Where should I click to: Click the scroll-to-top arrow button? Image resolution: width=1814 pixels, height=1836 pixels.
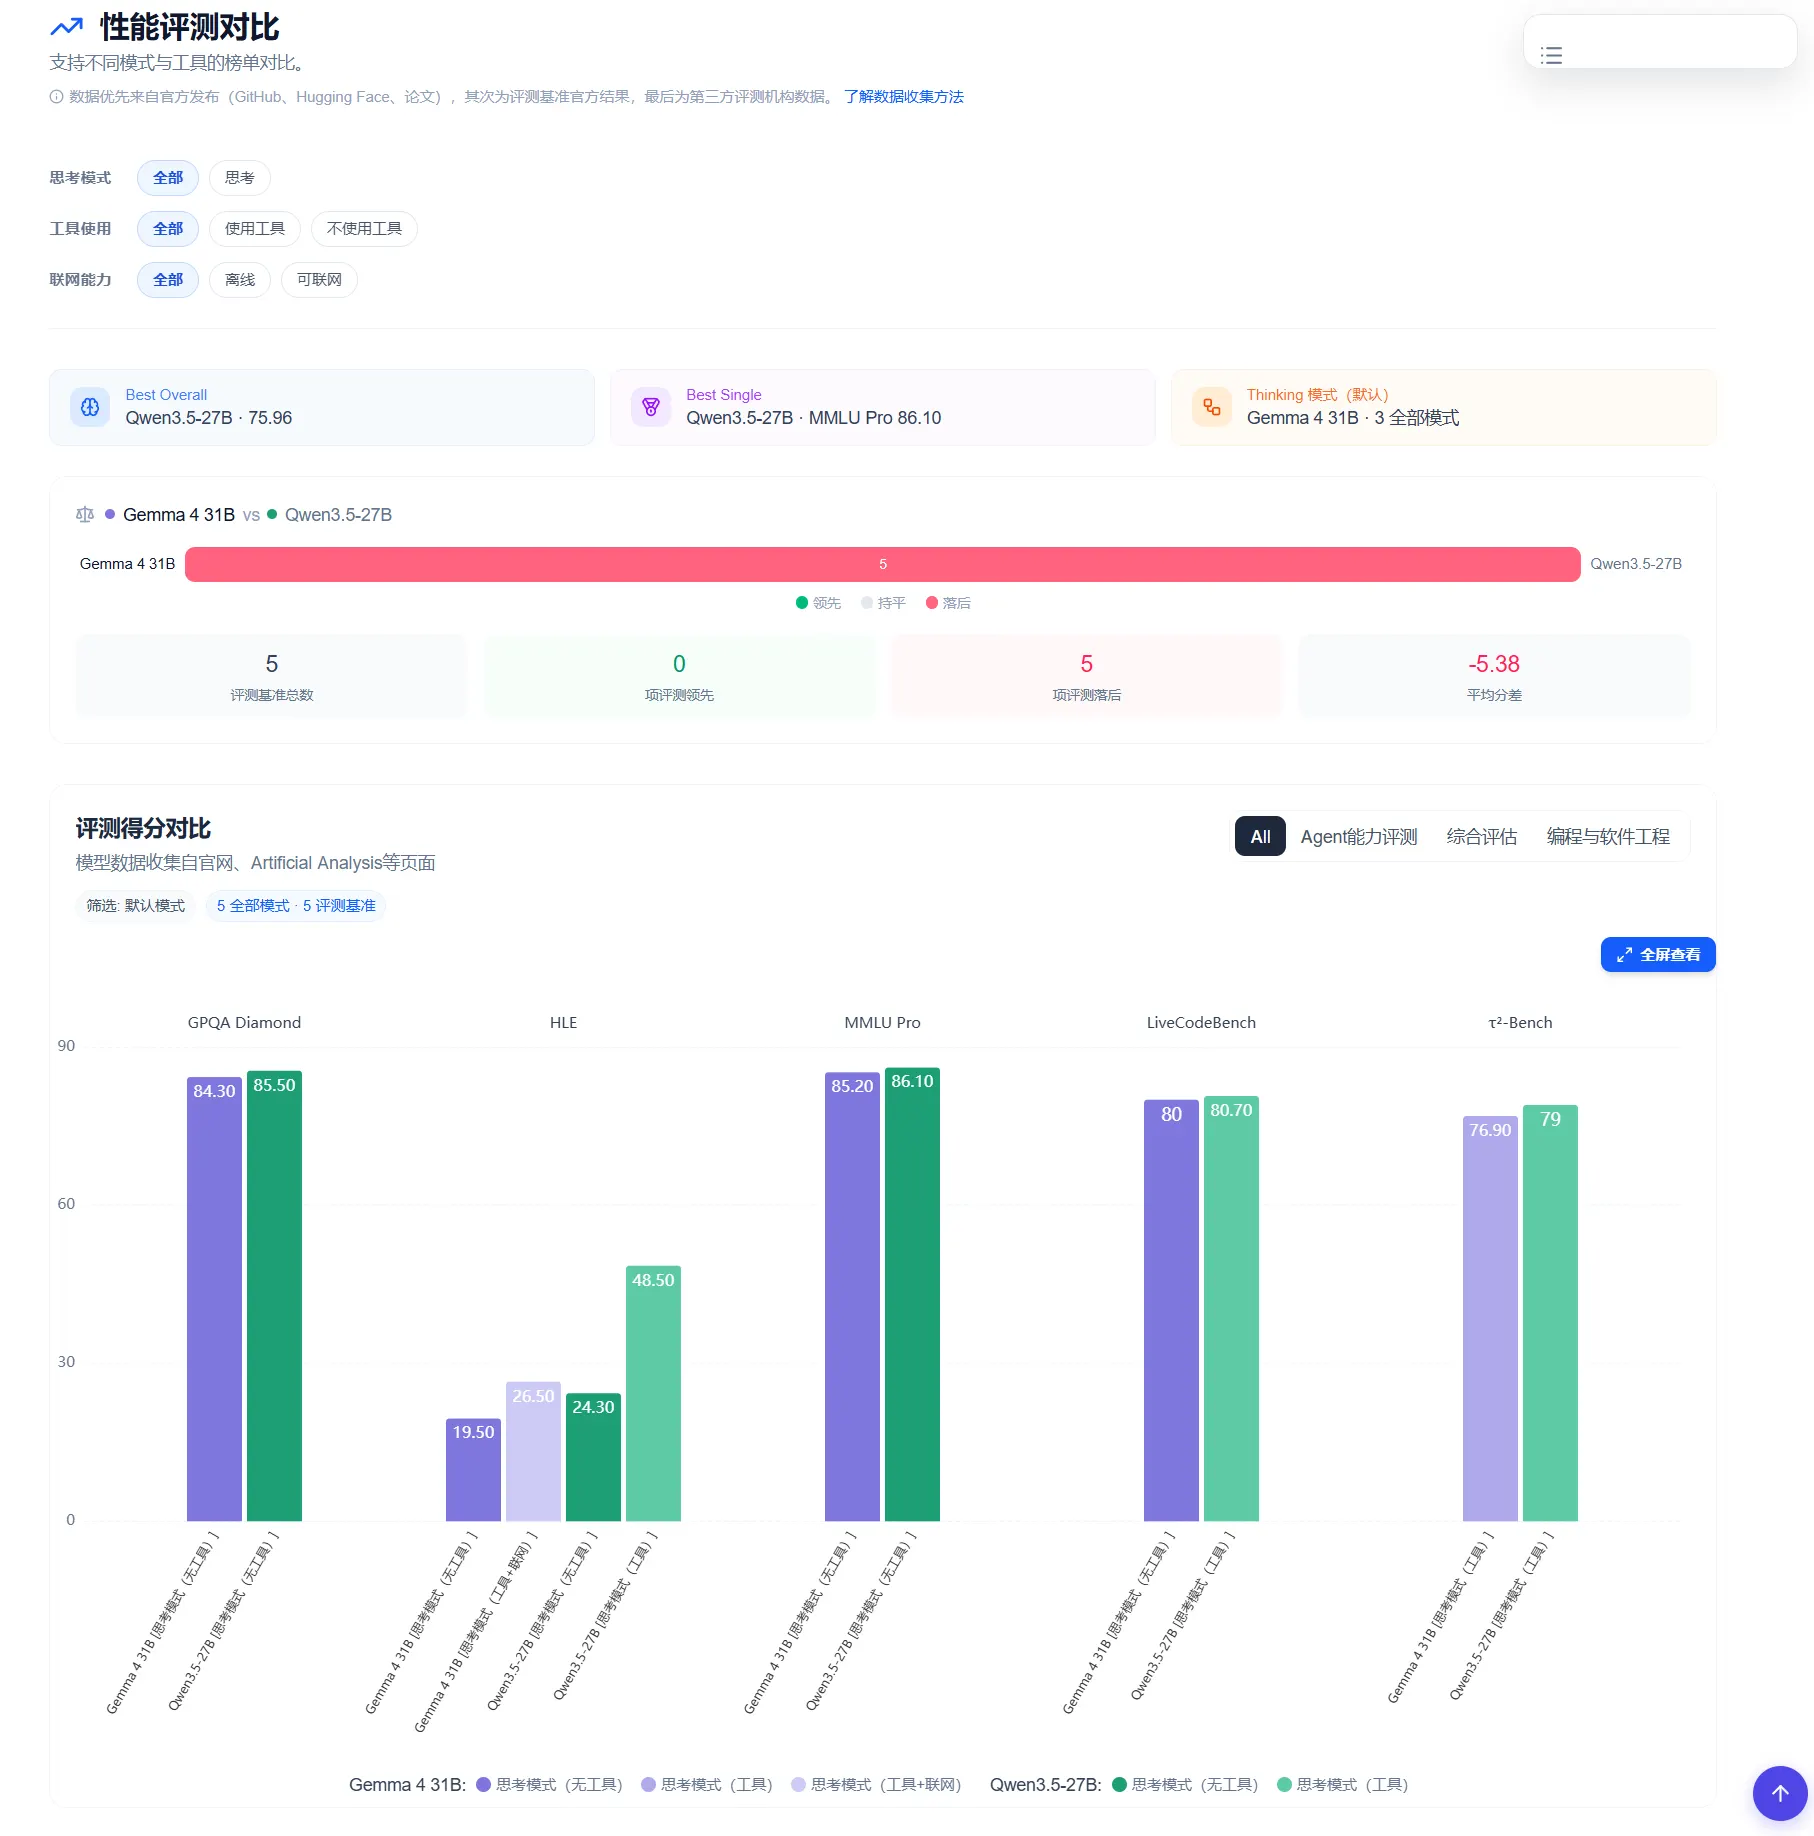1779,1793
